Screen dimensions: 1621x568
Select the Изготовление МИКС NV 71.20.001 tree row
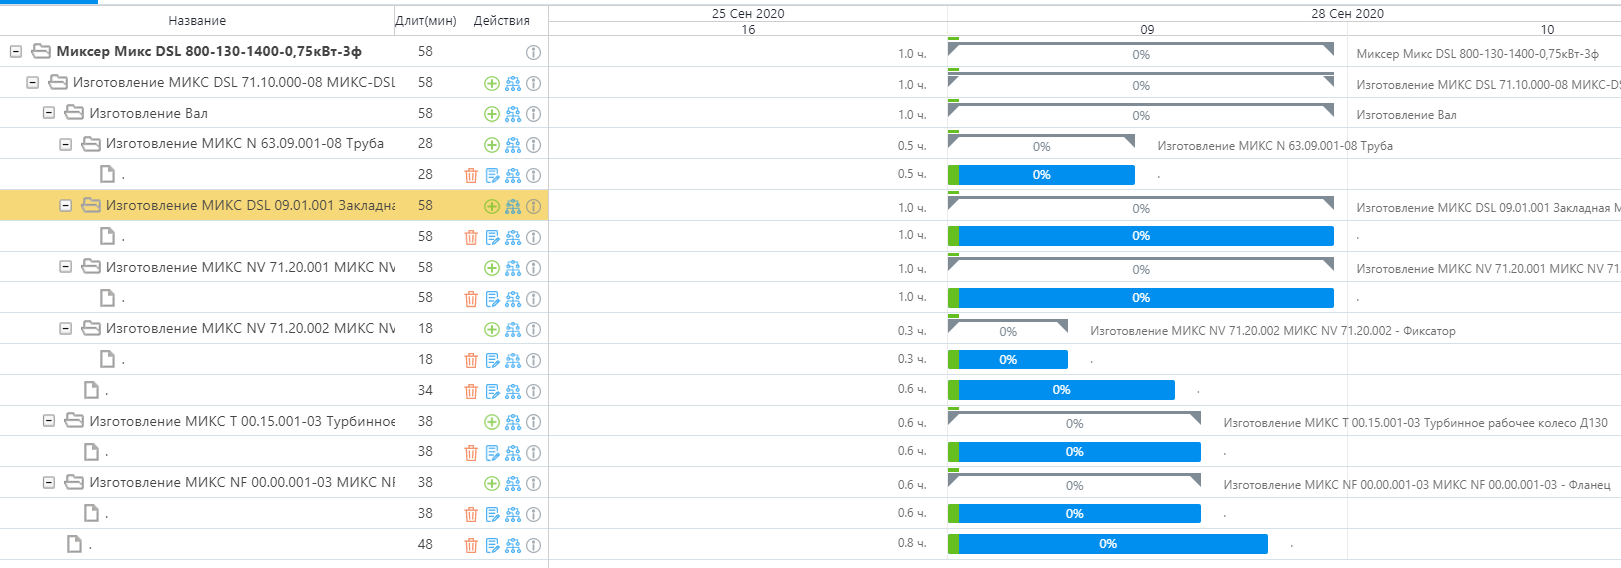(250, 267)
